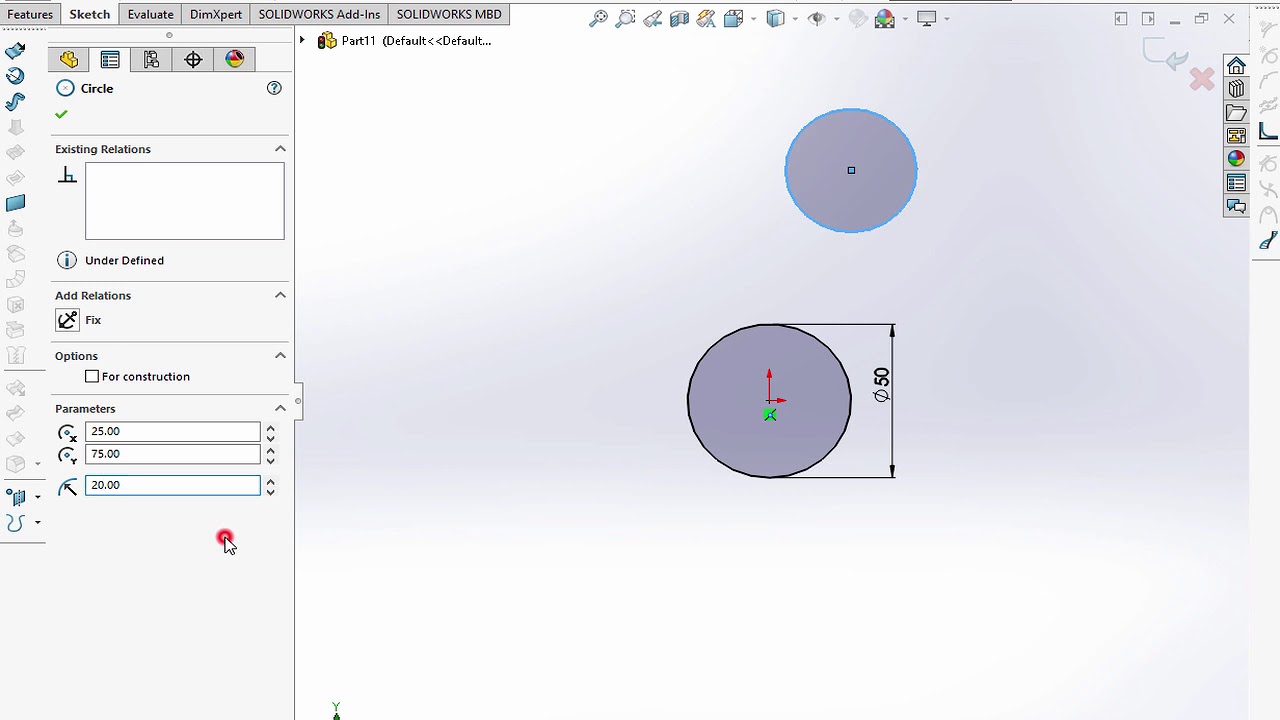Collapse the Add Relations section
Image resolution: width=1280 pixels, height=720 pixels.
click(280, 295)
